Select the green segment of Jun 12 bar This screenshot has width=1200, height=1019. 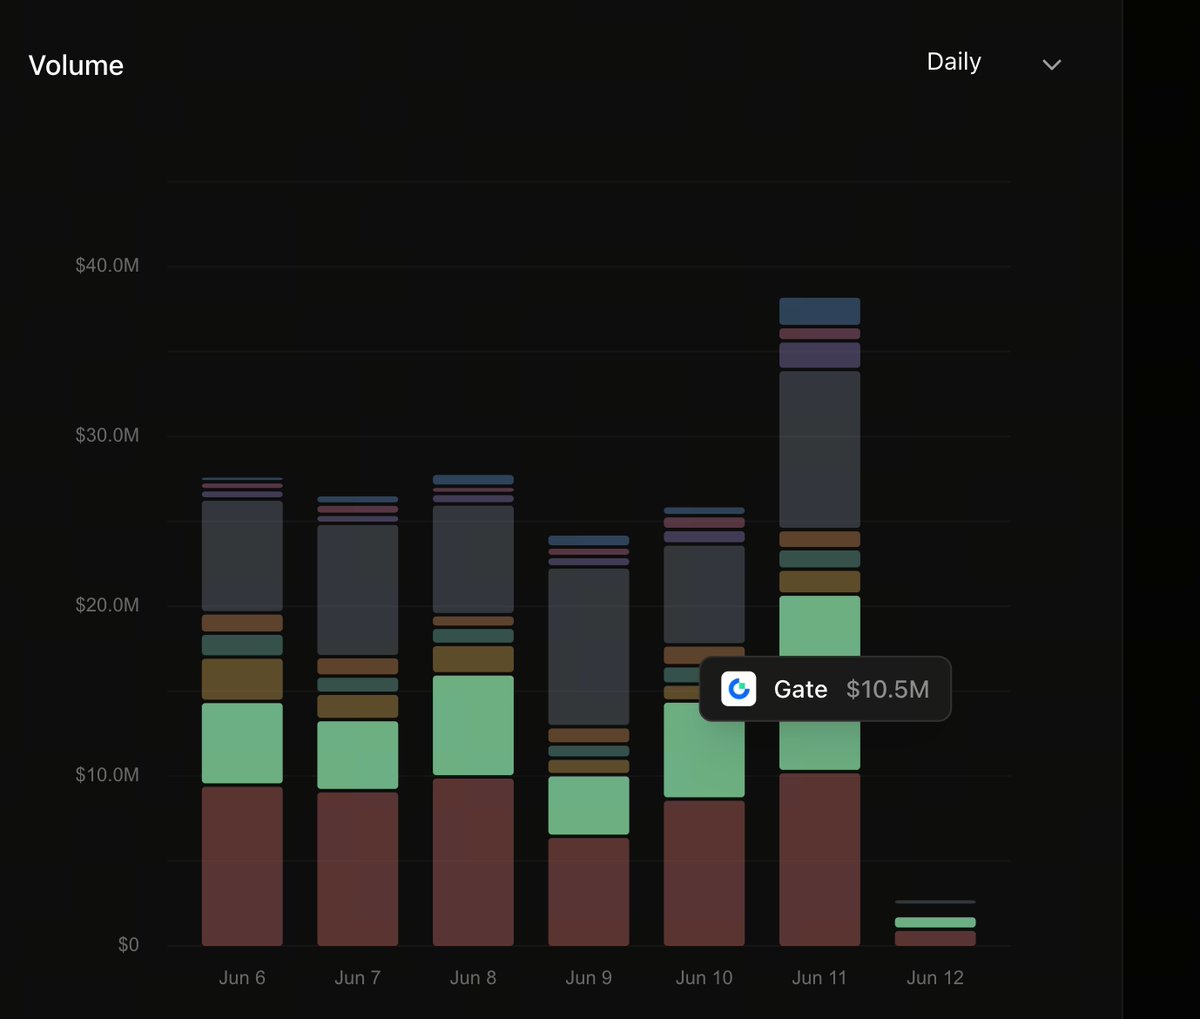point(935,922)
